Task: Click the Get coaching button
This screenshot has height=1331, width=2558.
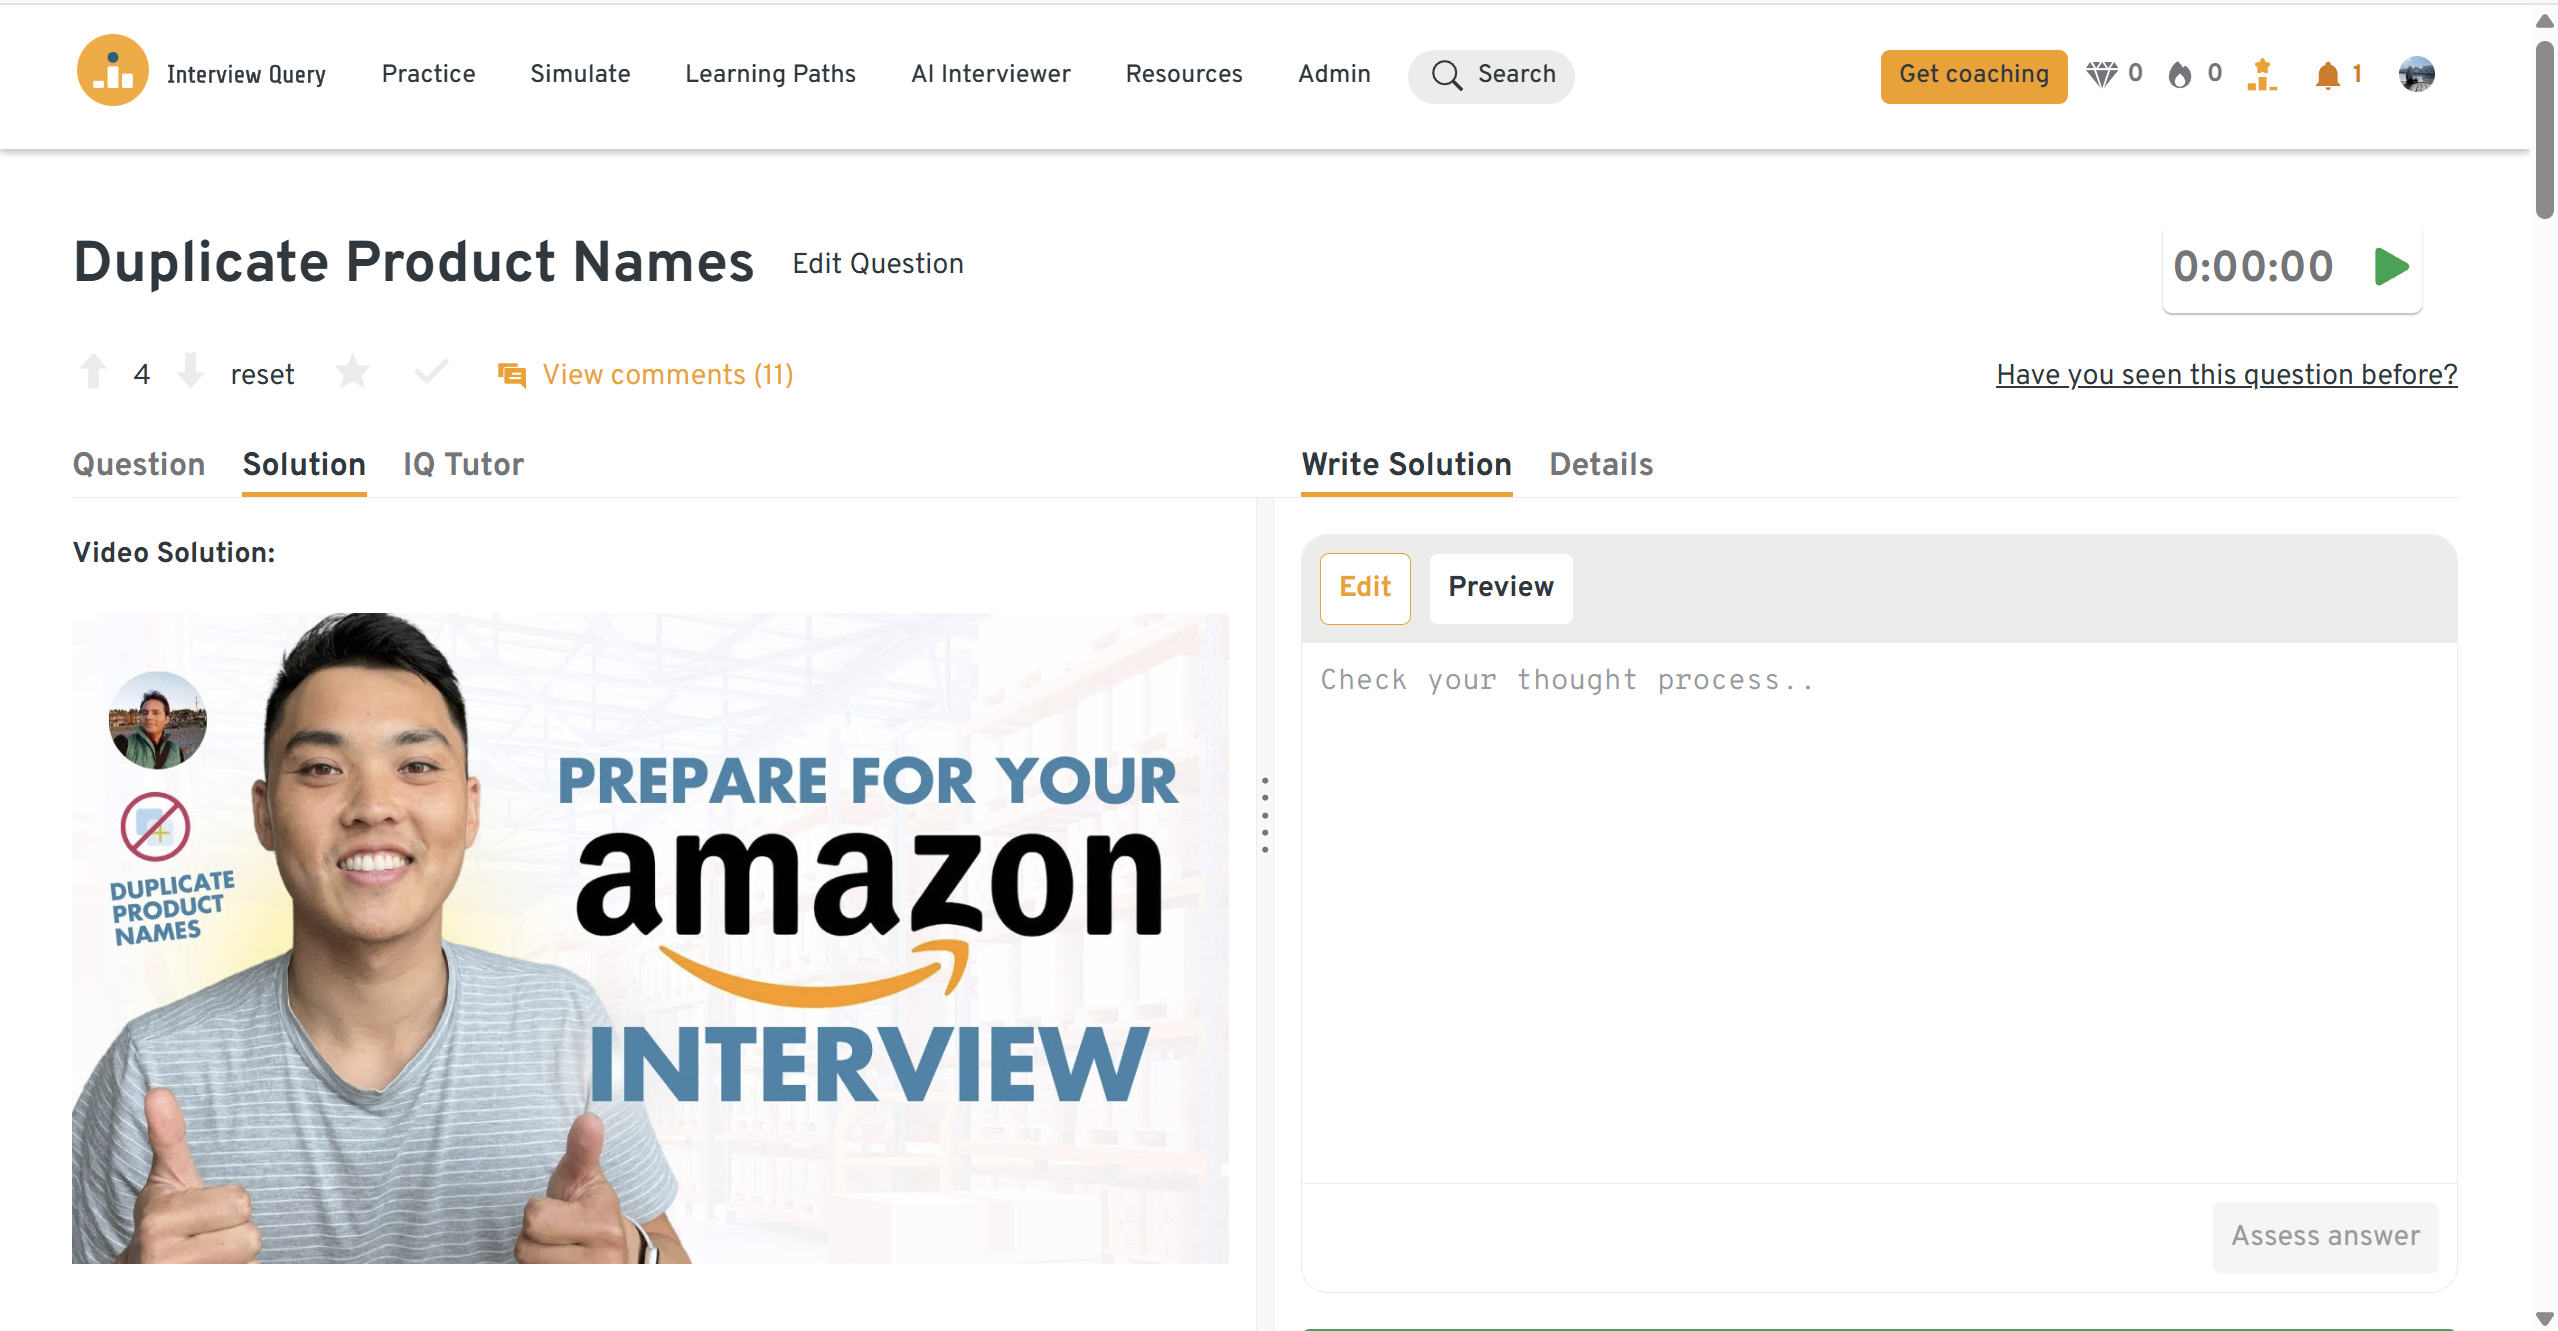Action: point(1973,75)
